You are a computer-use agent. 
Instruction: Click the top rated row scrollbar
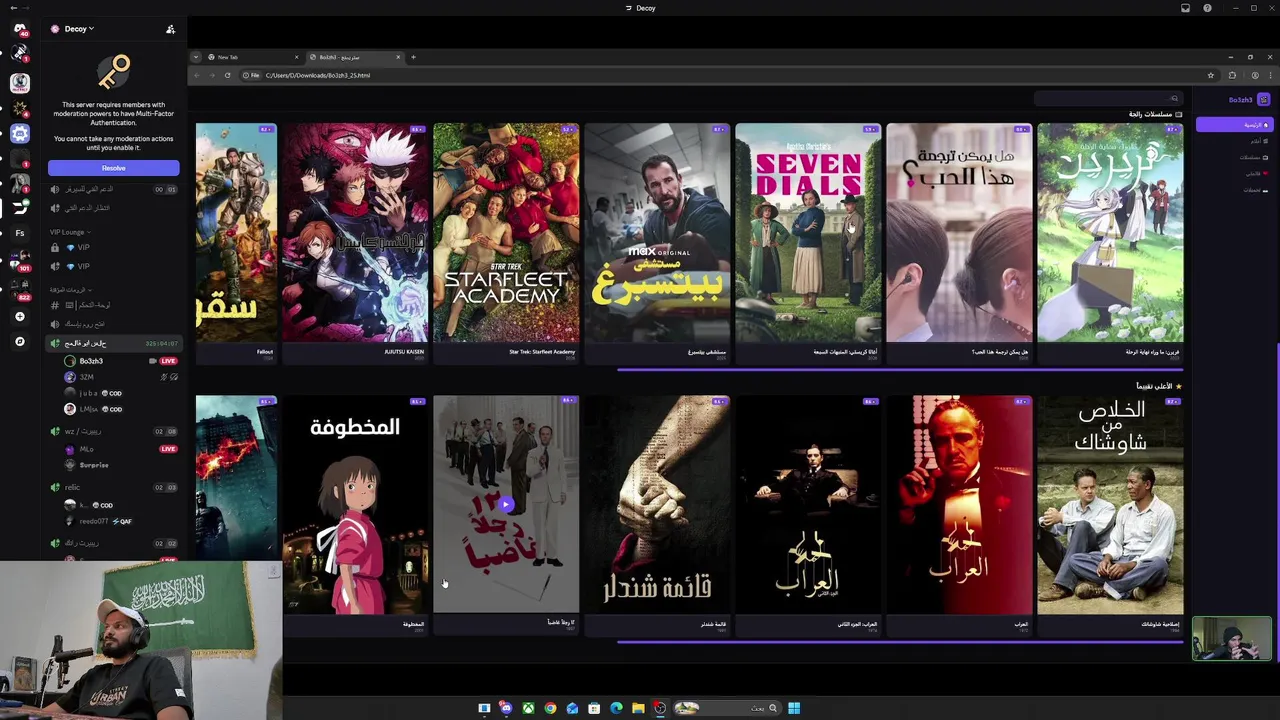click(900, 642)
